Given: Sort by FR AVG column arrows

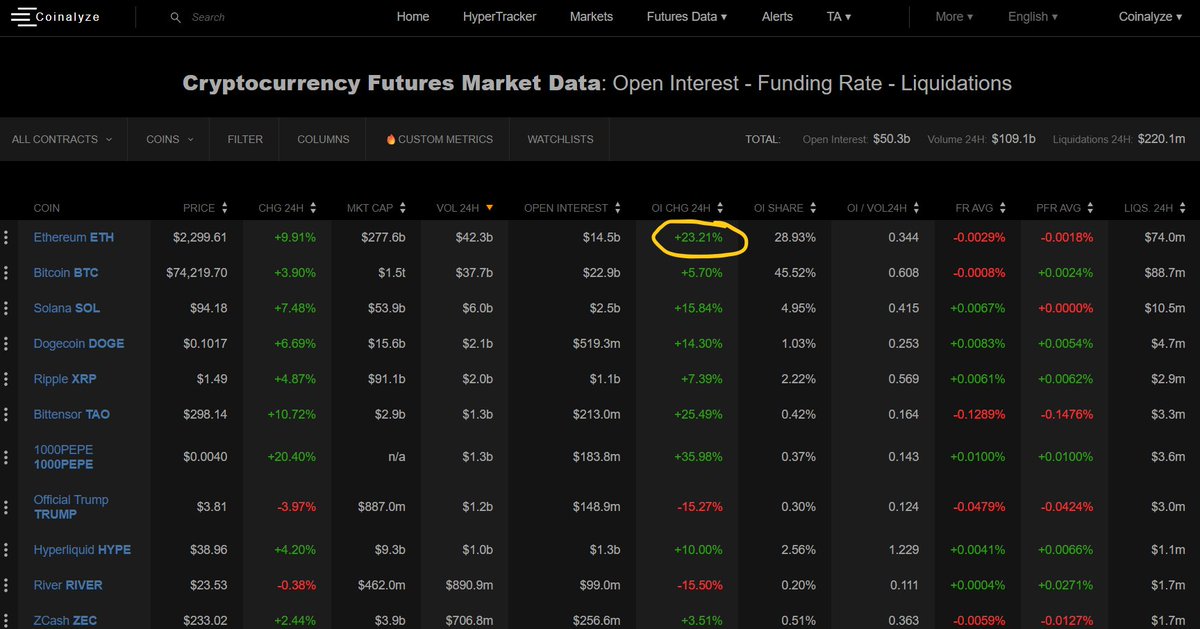Looking at the screenshot, I should tap(1004, 208).
